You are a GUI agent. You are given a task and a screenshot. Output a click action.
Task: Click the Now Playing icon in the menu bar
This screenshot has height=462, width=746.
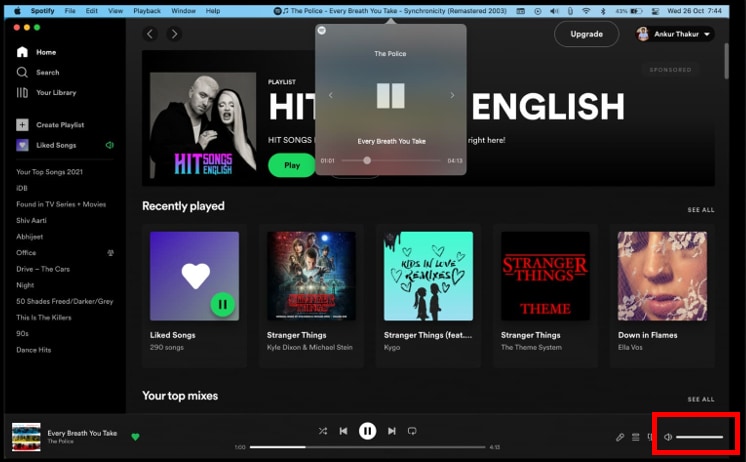pyautogui.click(x=538, y=10)
